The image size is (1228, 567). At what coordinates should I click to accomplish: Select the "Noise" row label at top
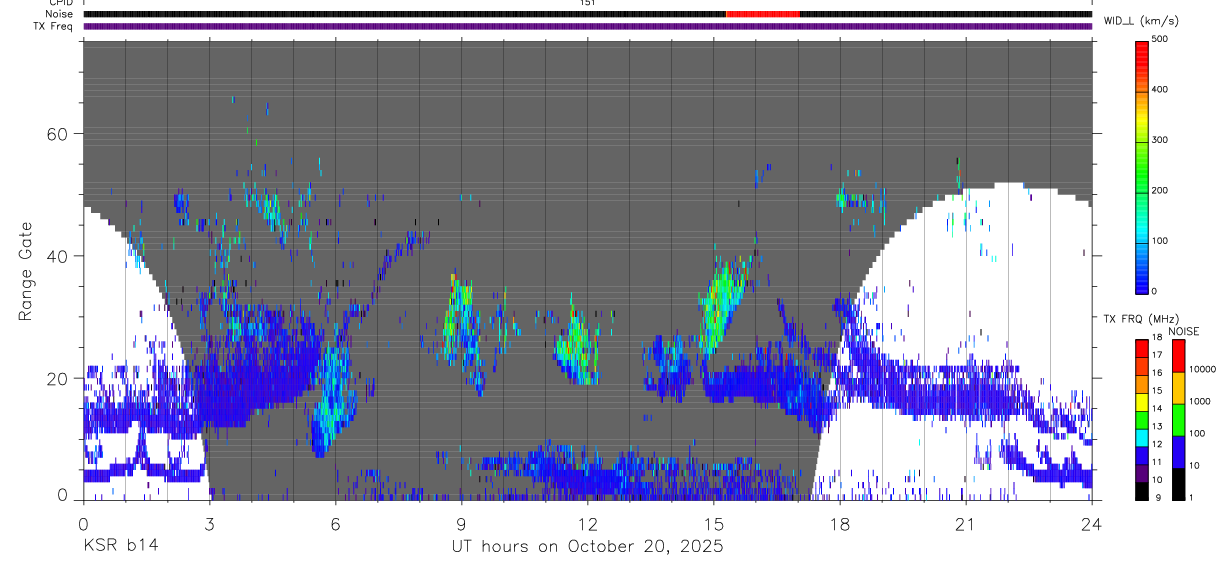point(60,14)
